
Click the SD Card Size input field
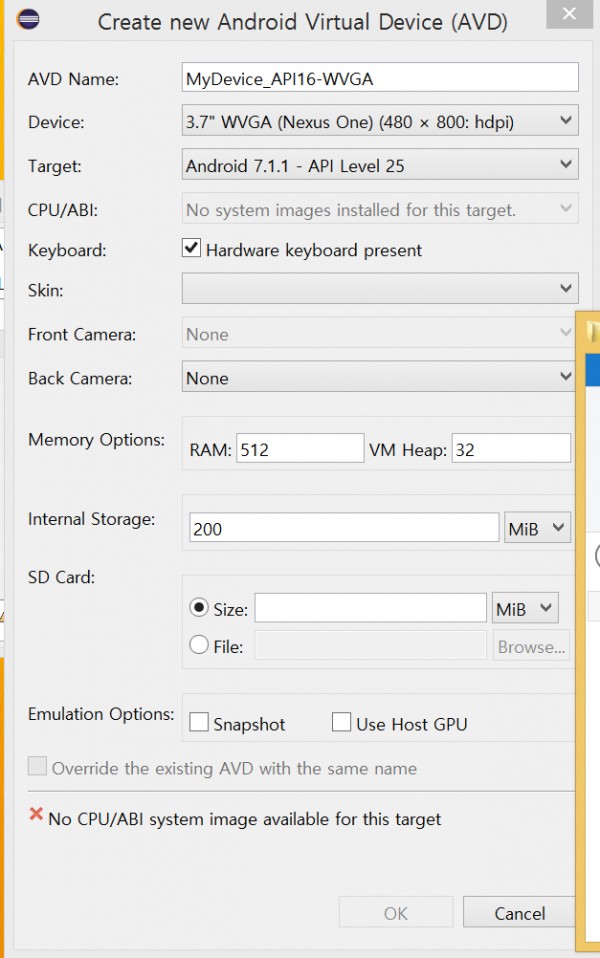[x=370, y=608]
